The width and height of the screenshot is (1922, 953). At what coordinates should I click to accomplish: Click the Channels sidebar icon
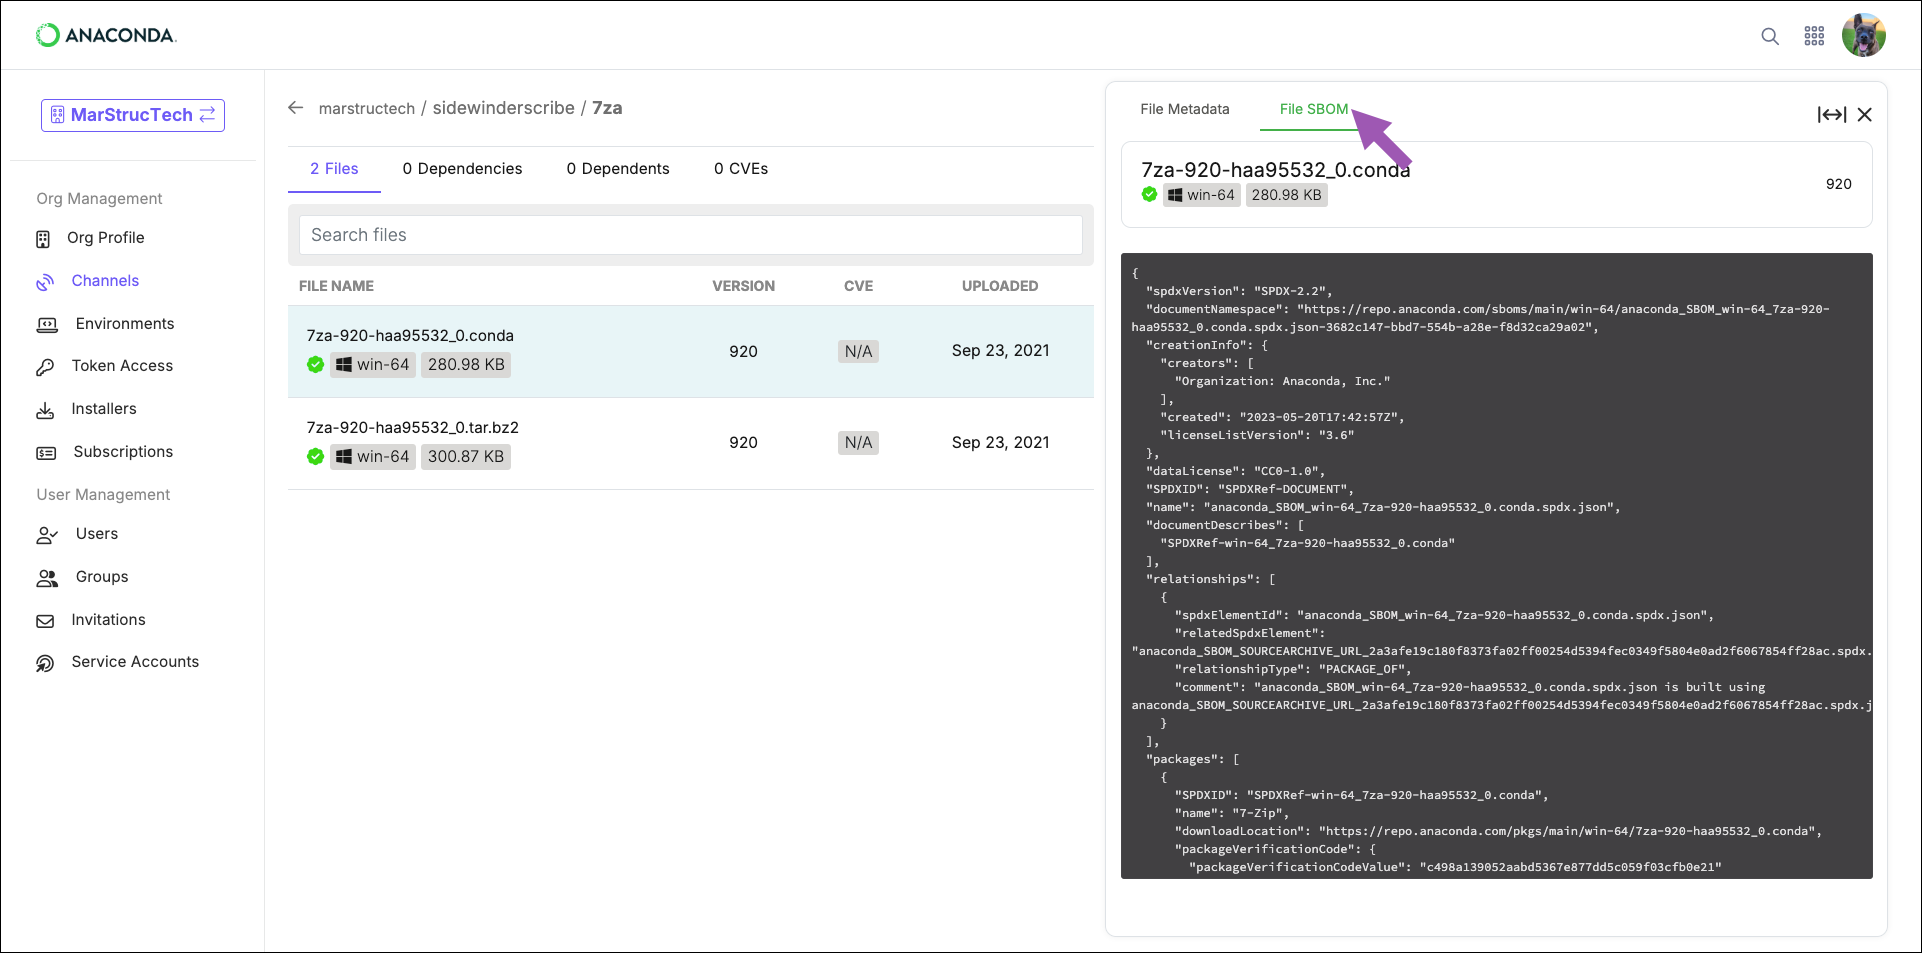click(x=45, y=282)
